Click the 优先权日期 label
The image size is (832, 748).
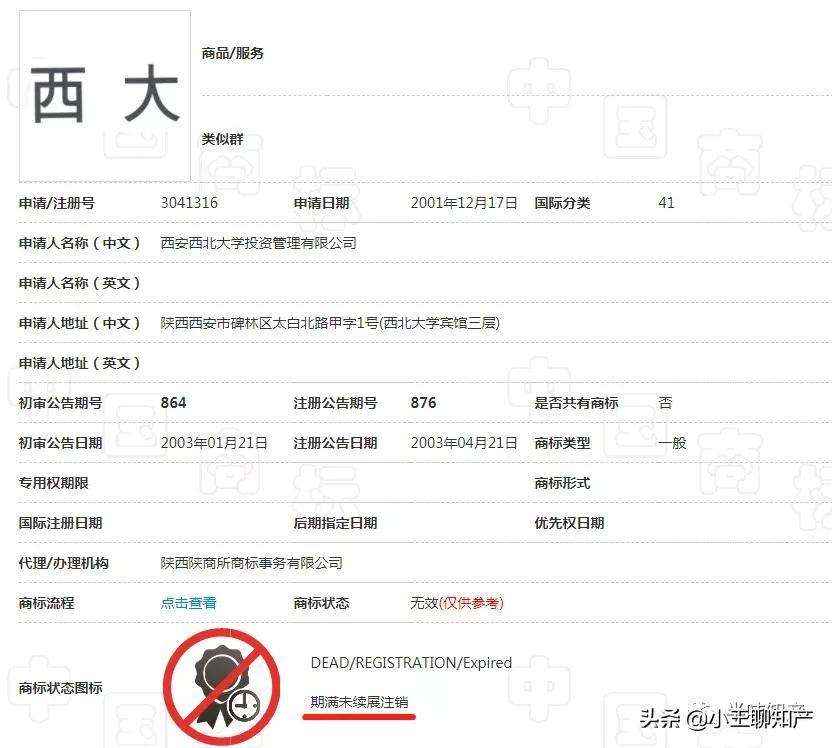point(569,523)
